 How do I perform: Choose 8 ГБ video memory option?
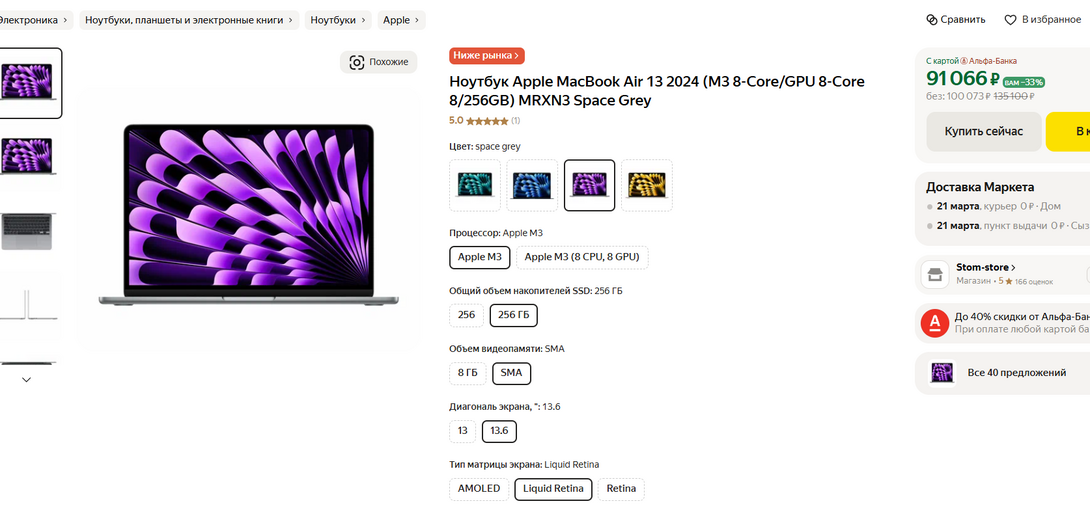pos(468,373)
